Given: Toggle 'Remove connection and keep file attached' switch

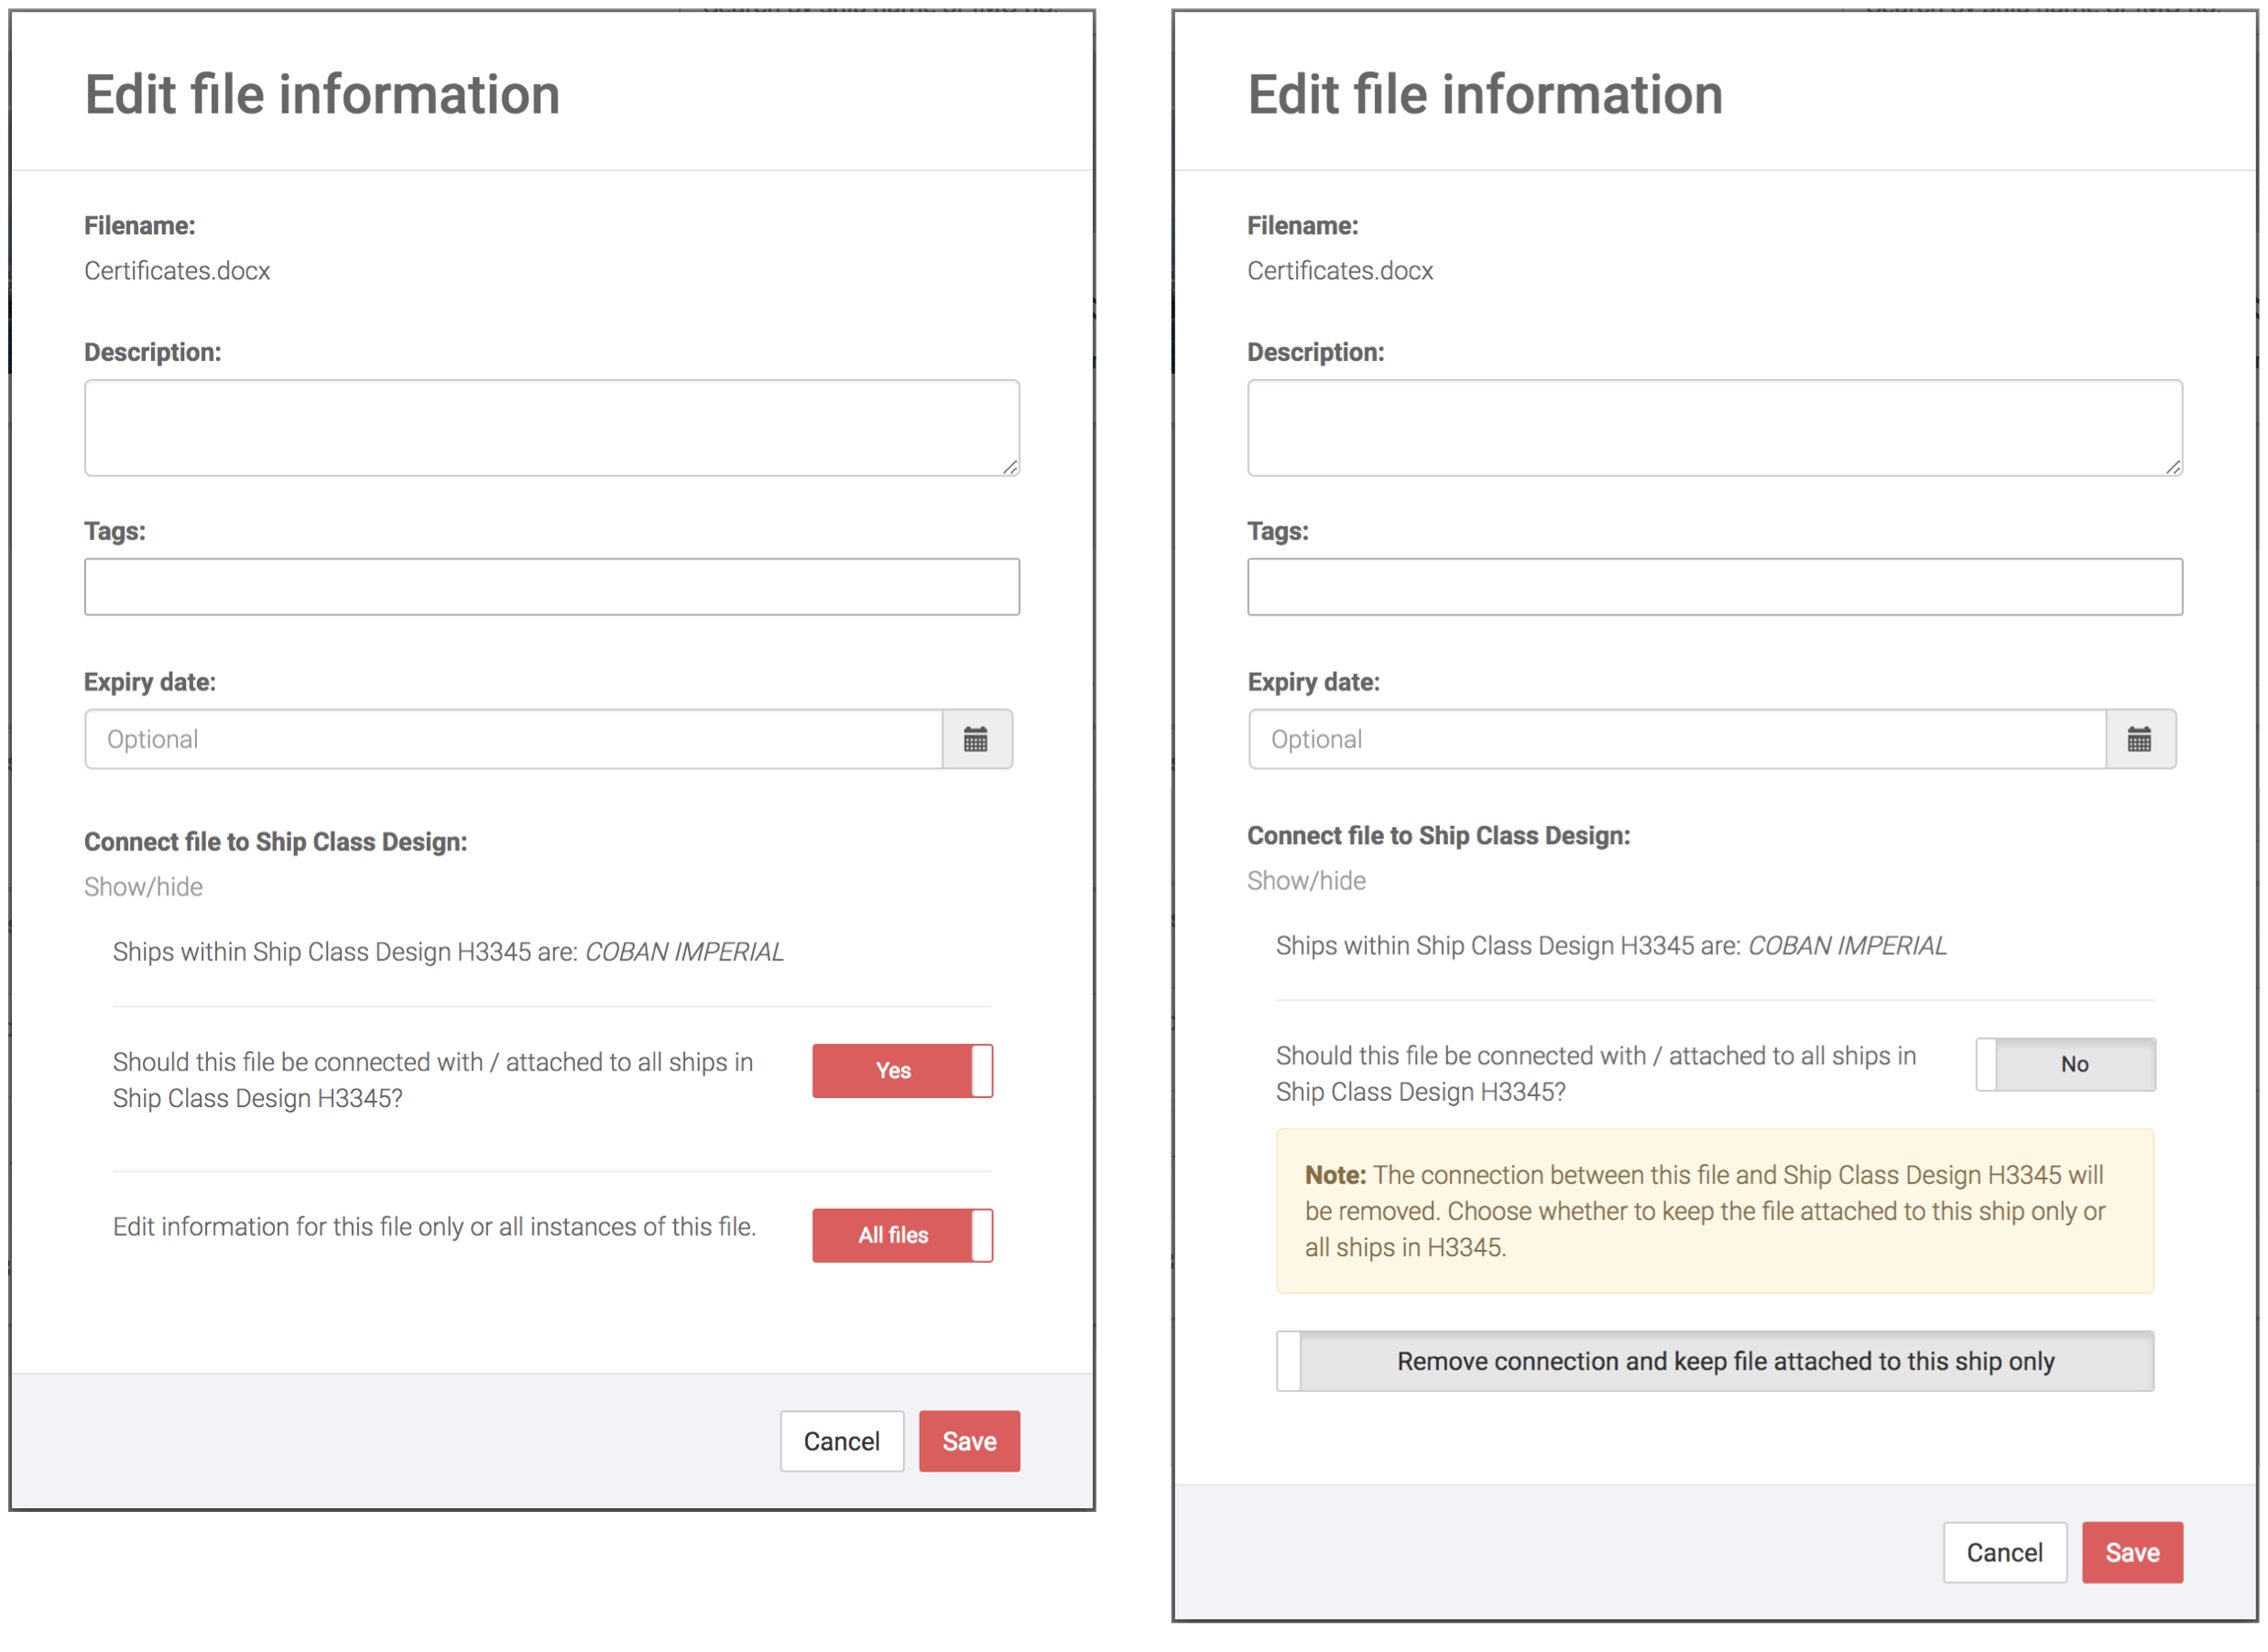Looking at the screenshot, I should (1714, 1361).
